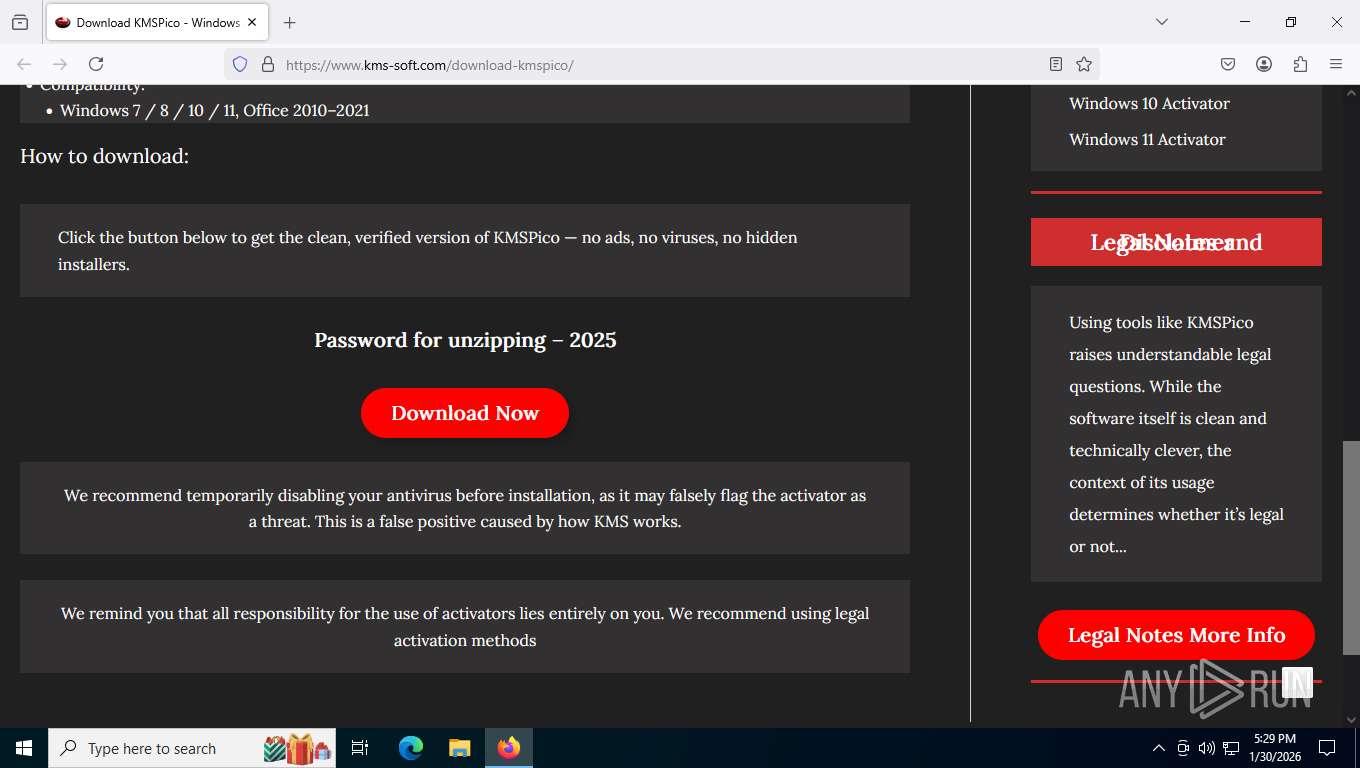Screen dimensions: 1360x768
Task: Go forward one page
Action: [60, 64]
